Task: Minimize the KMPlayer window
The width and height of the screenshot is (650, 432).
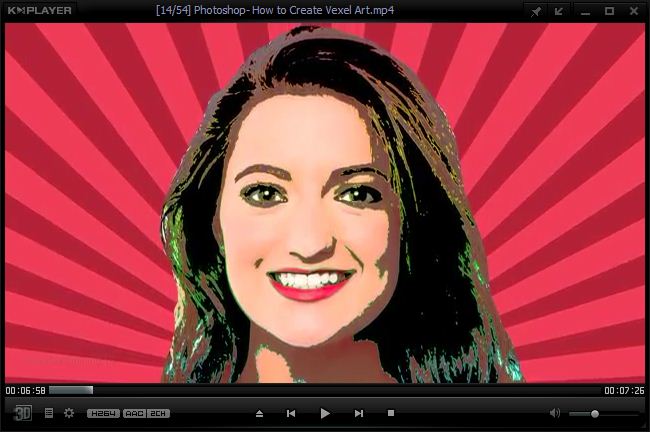Action: point(585,12)
